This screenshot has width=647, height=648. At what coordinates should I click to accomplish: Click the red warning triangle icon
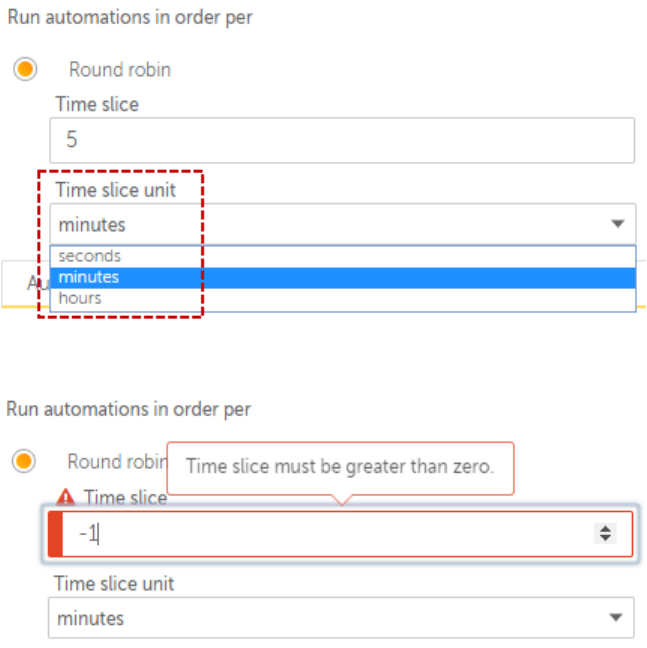click(66, 496)
